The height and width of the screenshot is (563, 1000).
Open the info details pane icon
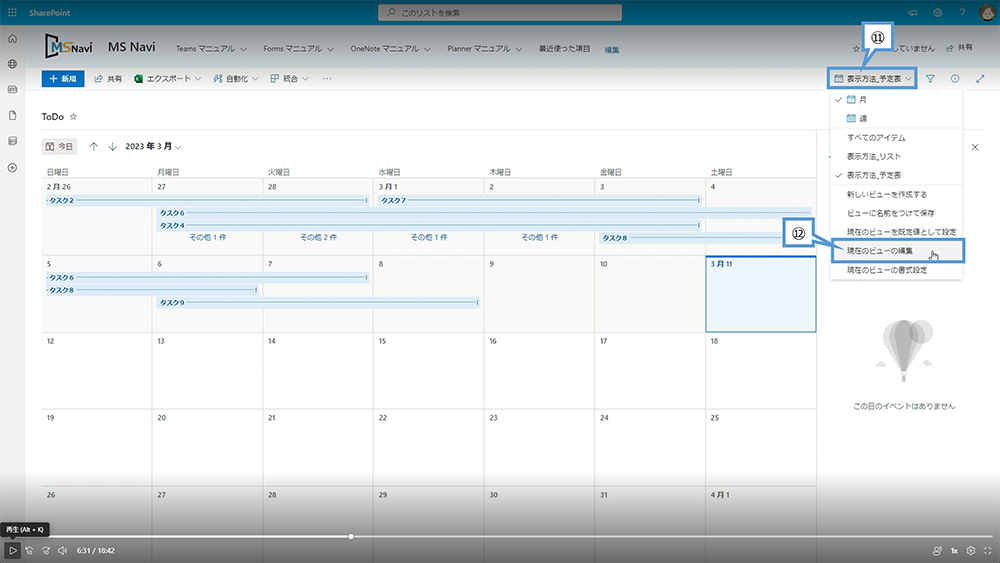[x=955, y=79]
